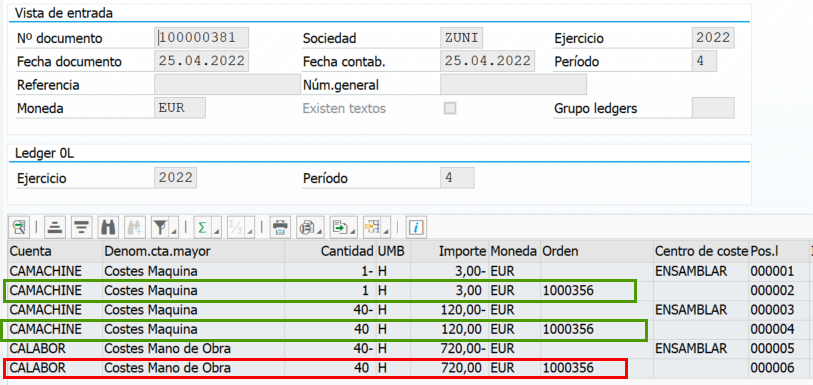
Task: Open the Views icon in the toolbar
Action: pos(307,227)
